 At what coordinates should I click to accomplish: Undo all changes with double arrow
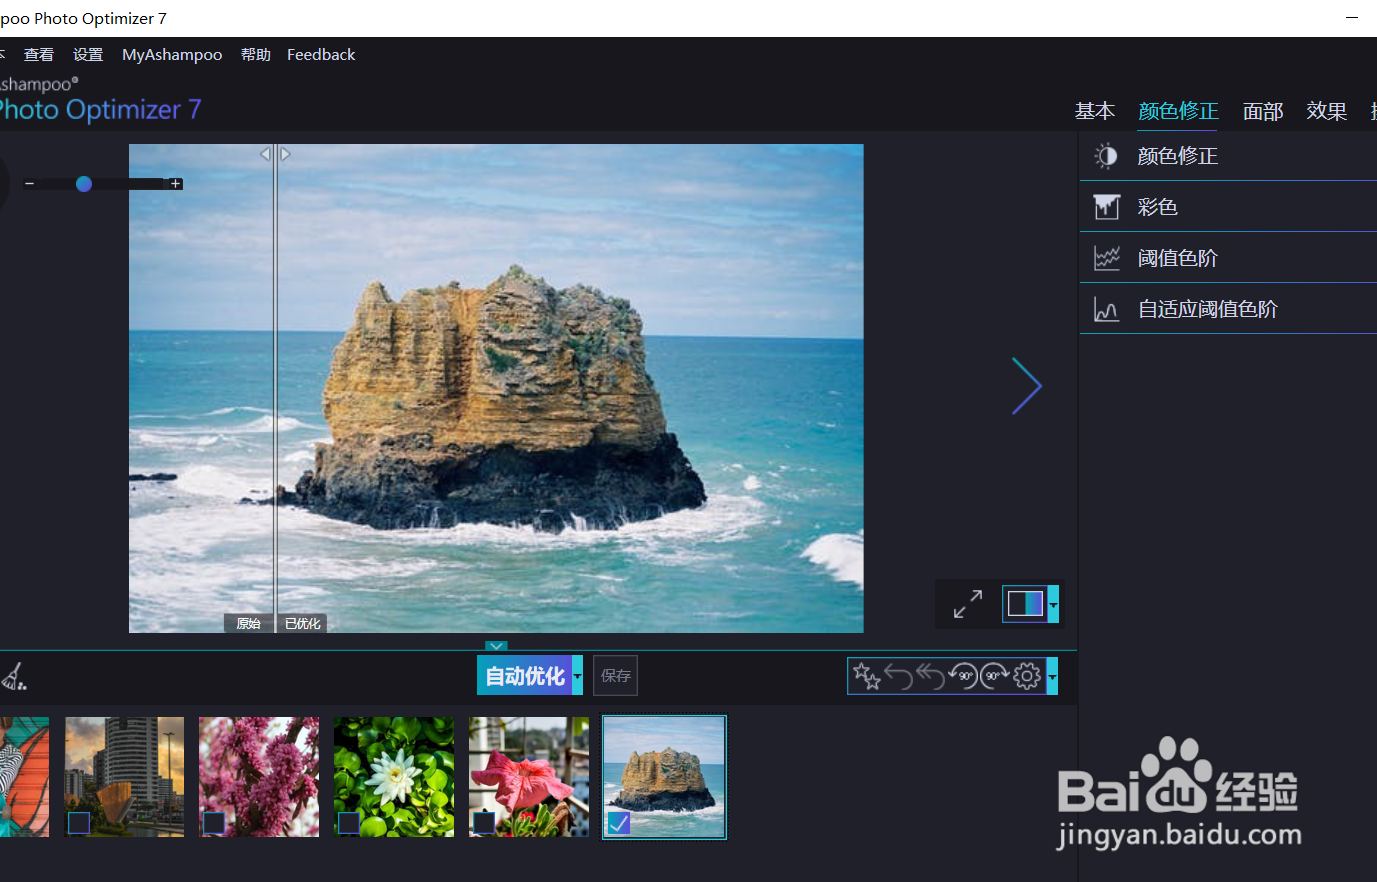click(x=931, y=677)
